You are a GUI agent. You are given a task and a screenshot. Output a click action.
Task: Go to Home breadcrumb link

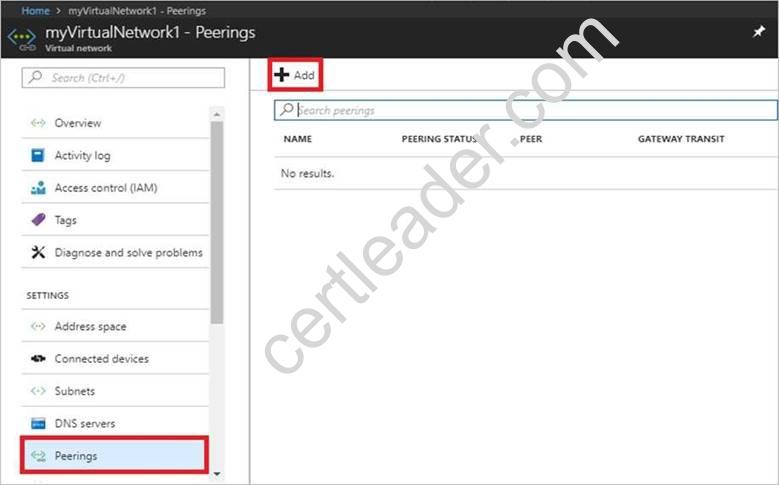coord(35,10)
